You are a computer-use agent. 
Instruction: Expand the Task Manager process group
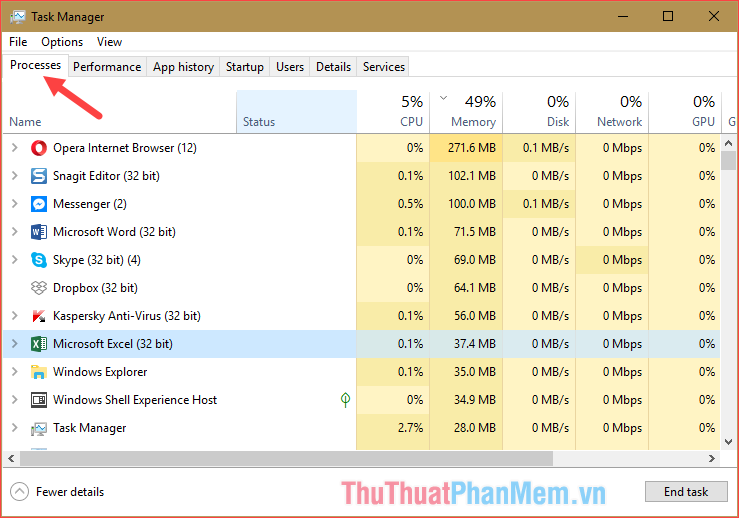point(15,428)
